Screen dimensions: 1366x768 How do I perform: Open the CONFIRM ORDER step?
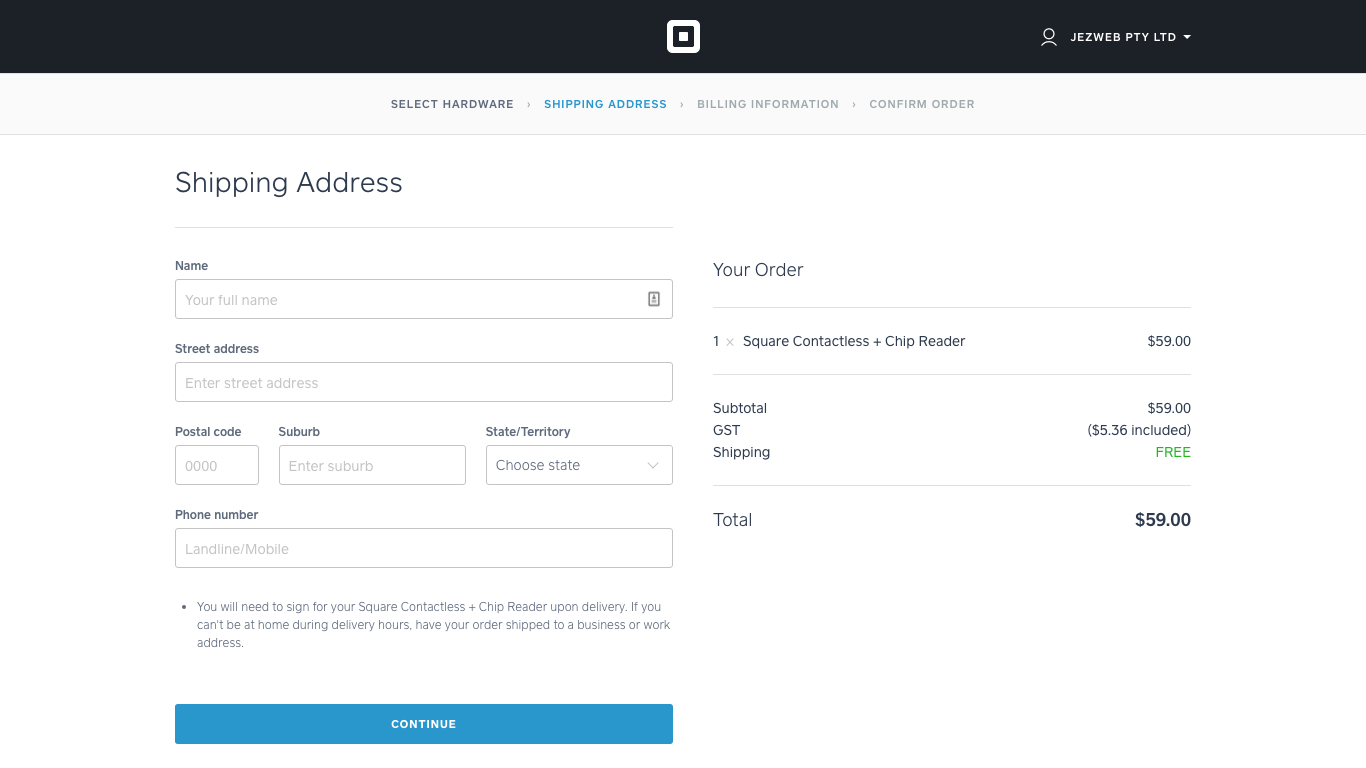(x=922, y=104)
